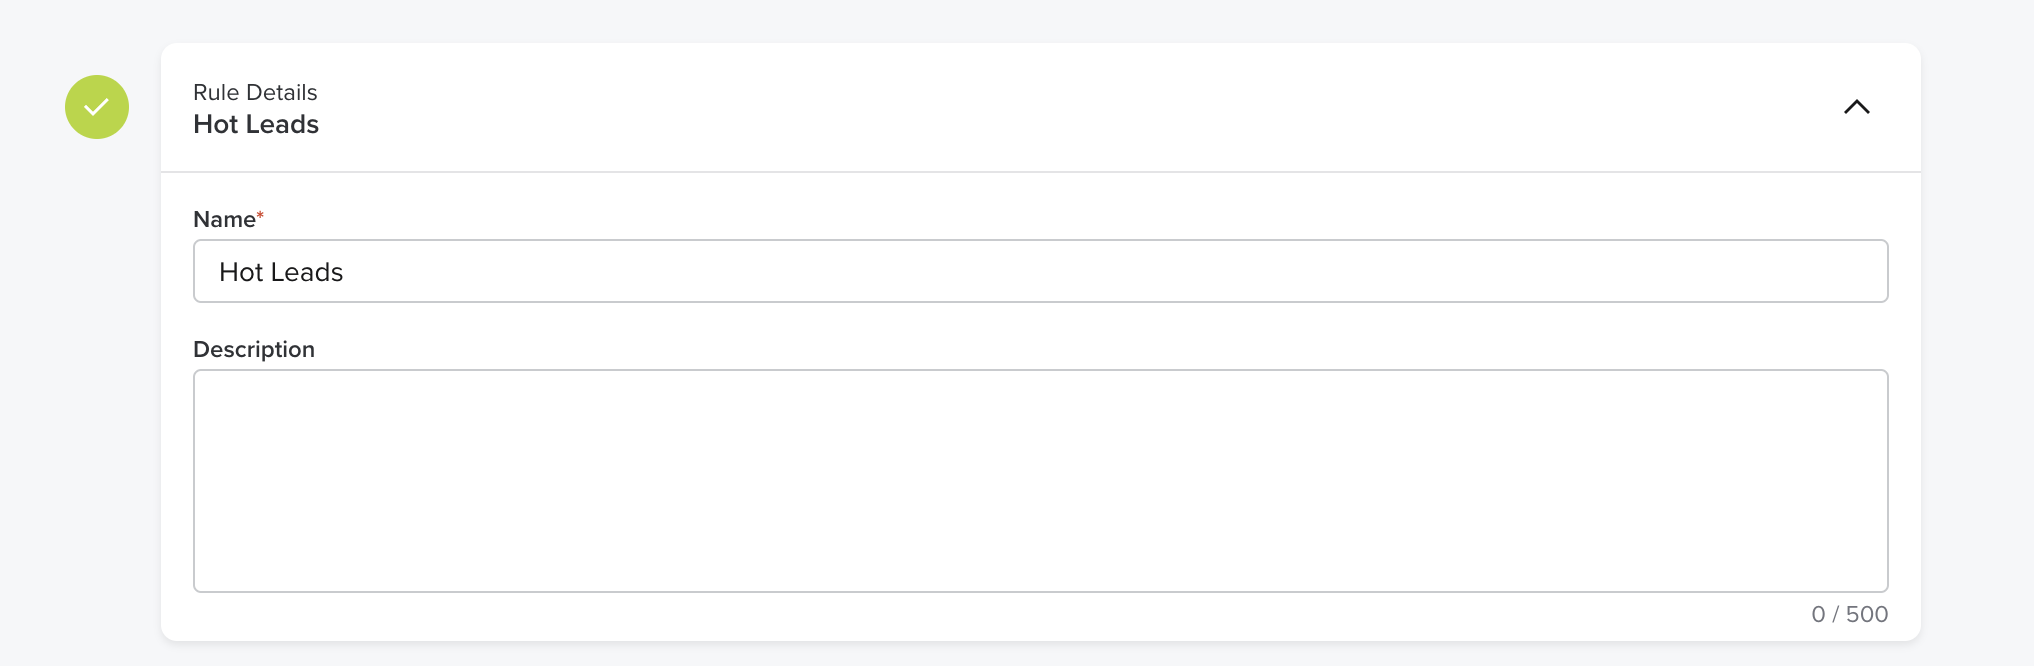Click the red required asterisk beside Name
Viewport: 2034px width, 666px height.
point(260,215)
